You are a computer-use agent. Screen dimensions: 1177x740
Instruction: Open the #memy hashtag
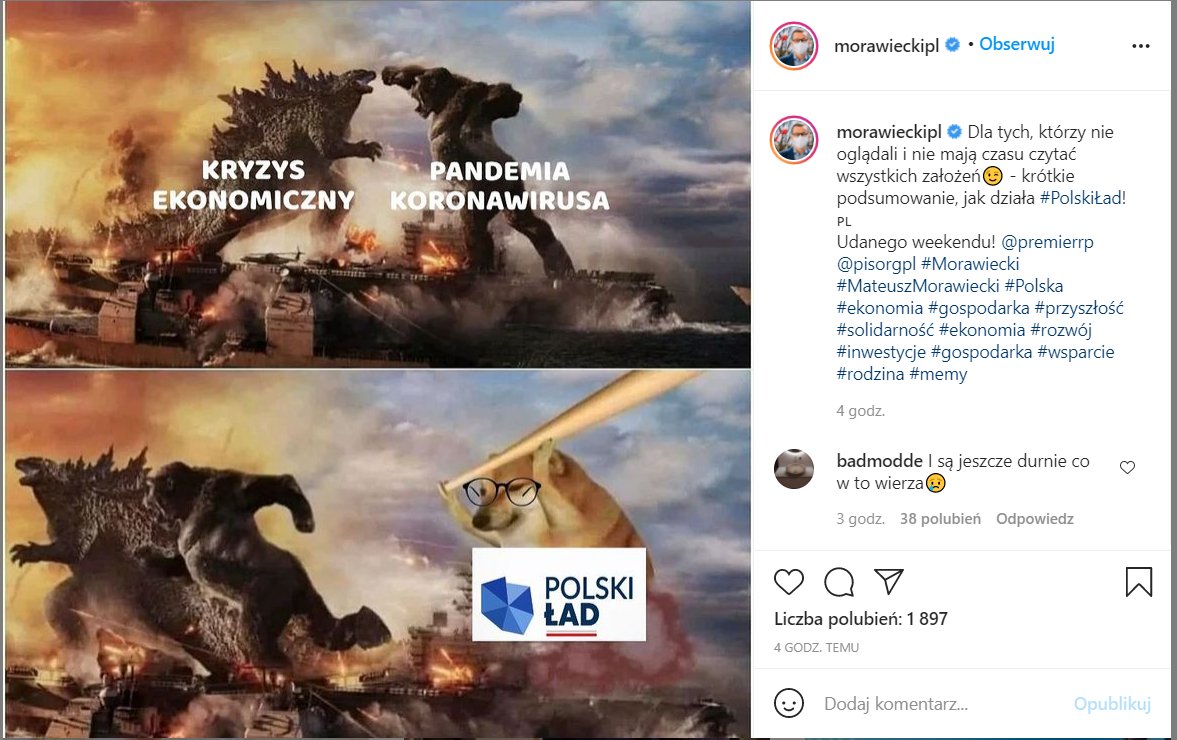click(938, 374)
